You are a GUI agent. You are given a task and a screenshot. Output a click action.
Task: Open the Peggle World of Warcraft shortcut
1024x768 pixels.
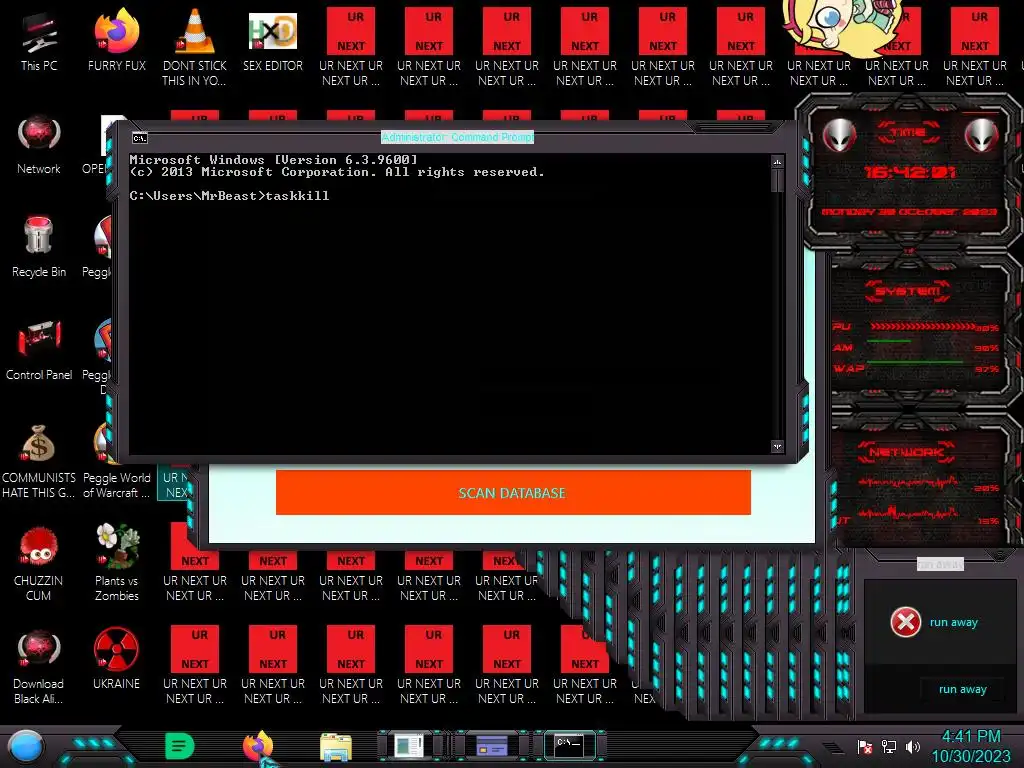click(116, 485)
